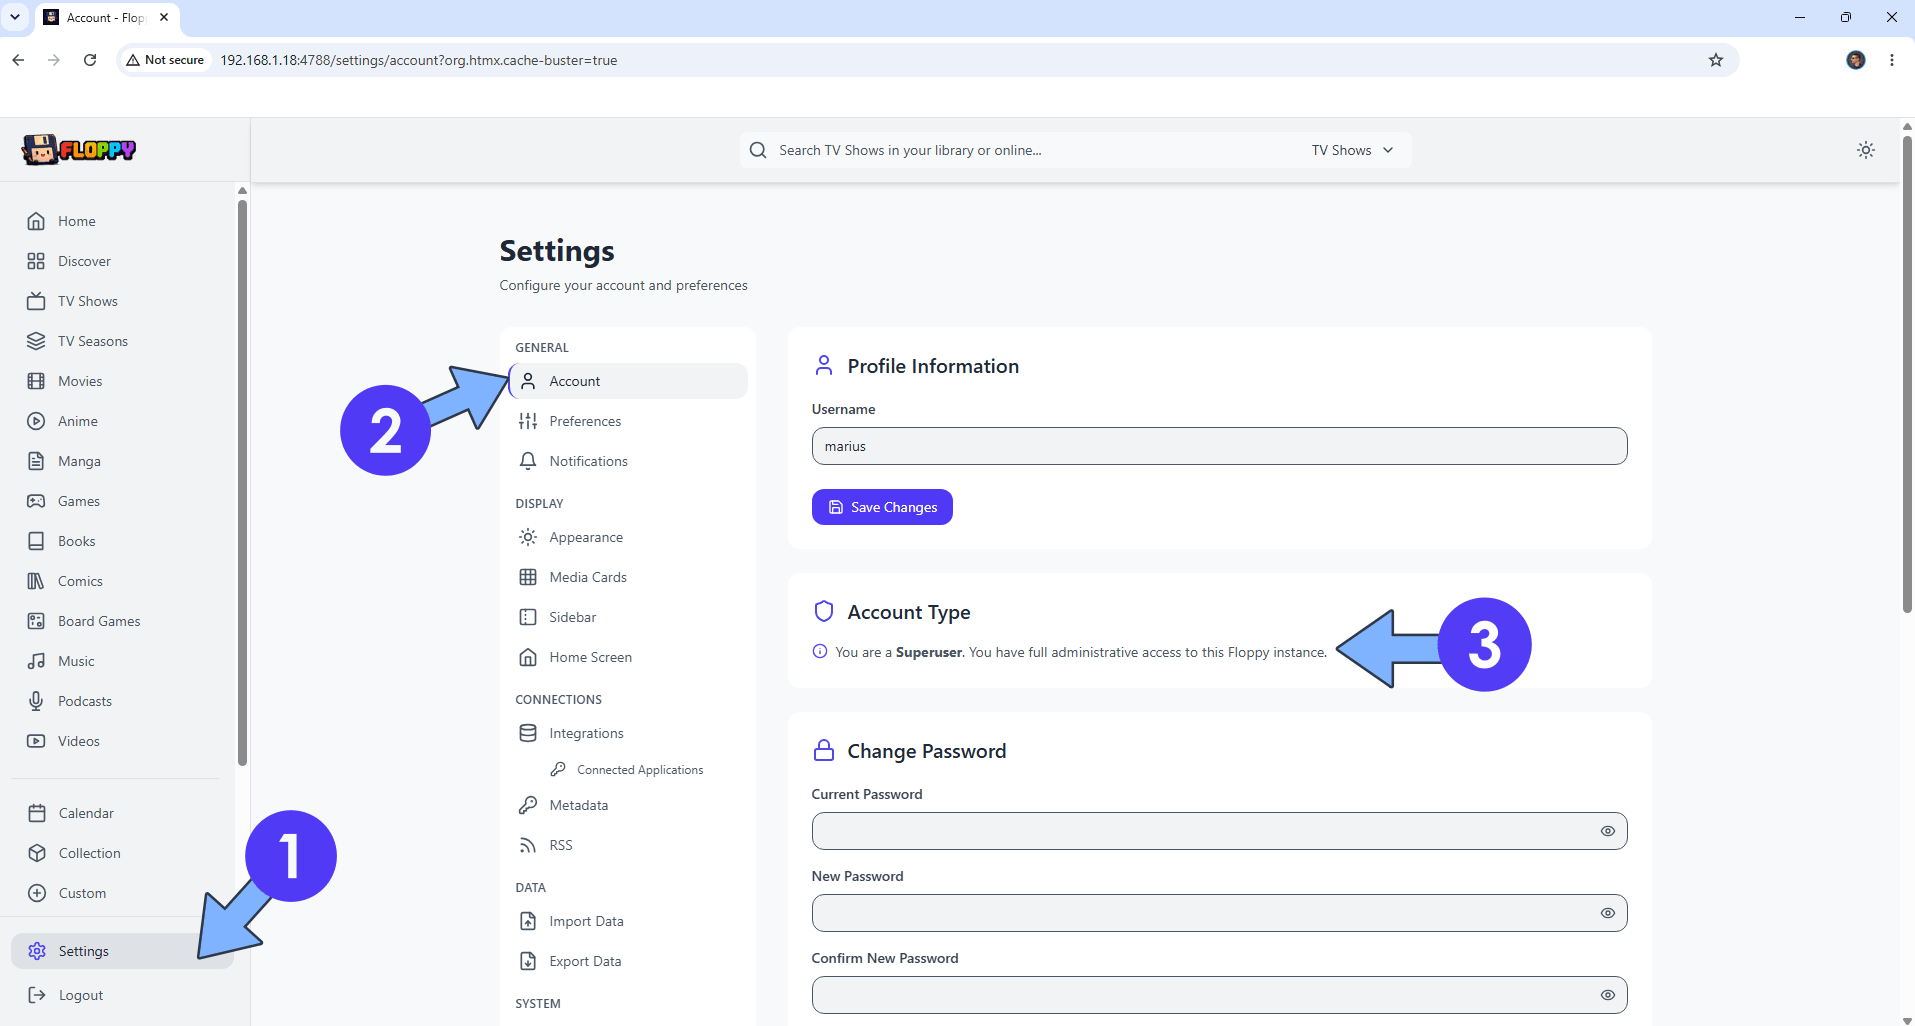
Task: Open browser tab search dropdown
Action: click(x=15, y=17)
